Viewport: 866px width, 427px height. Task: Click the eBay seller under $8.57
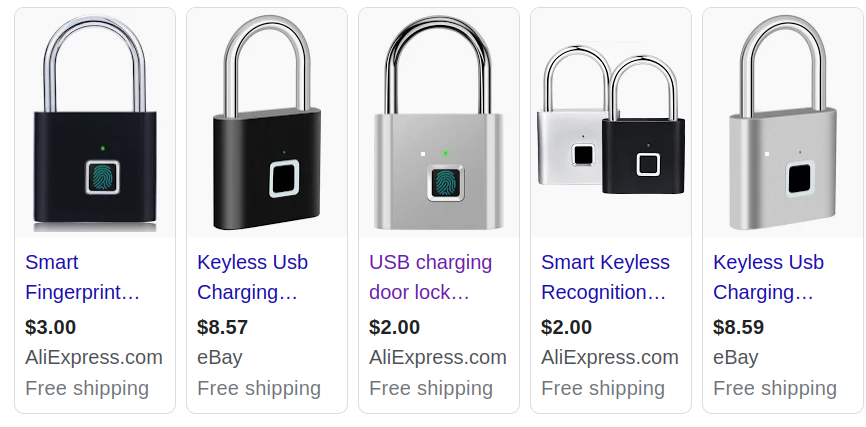click(220, 357)
